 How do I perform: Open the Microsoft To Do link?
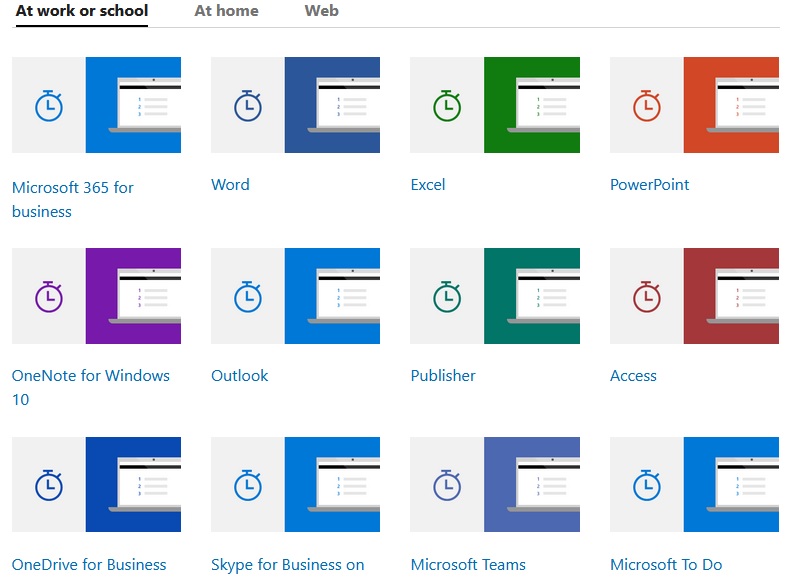click(x=666, y=565)
